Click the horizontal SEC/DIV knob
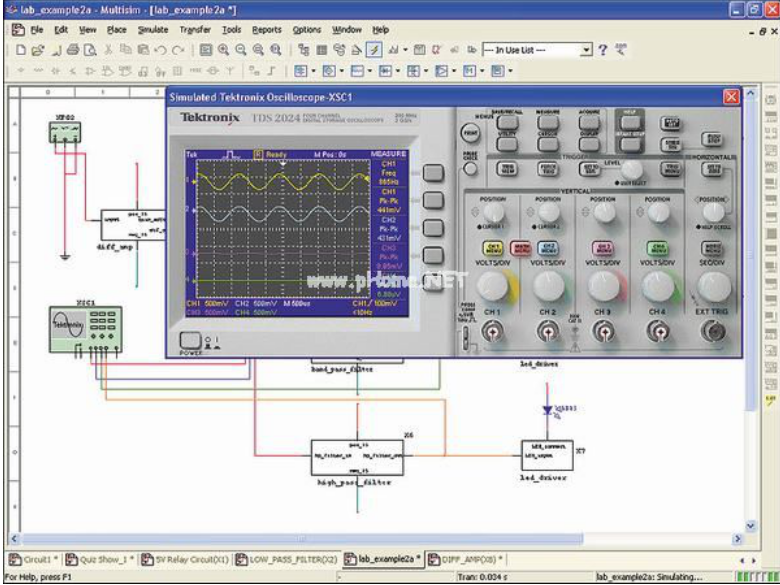 [x=712, y=287]
